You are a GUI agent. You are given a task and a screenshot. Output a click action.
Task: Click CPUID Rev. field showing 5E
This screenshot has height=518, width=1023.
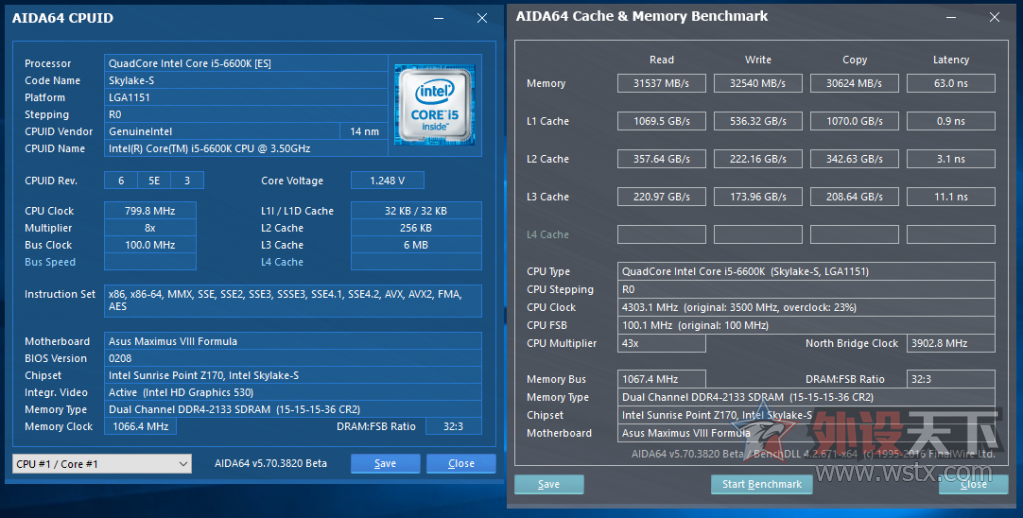pos(154,181)
